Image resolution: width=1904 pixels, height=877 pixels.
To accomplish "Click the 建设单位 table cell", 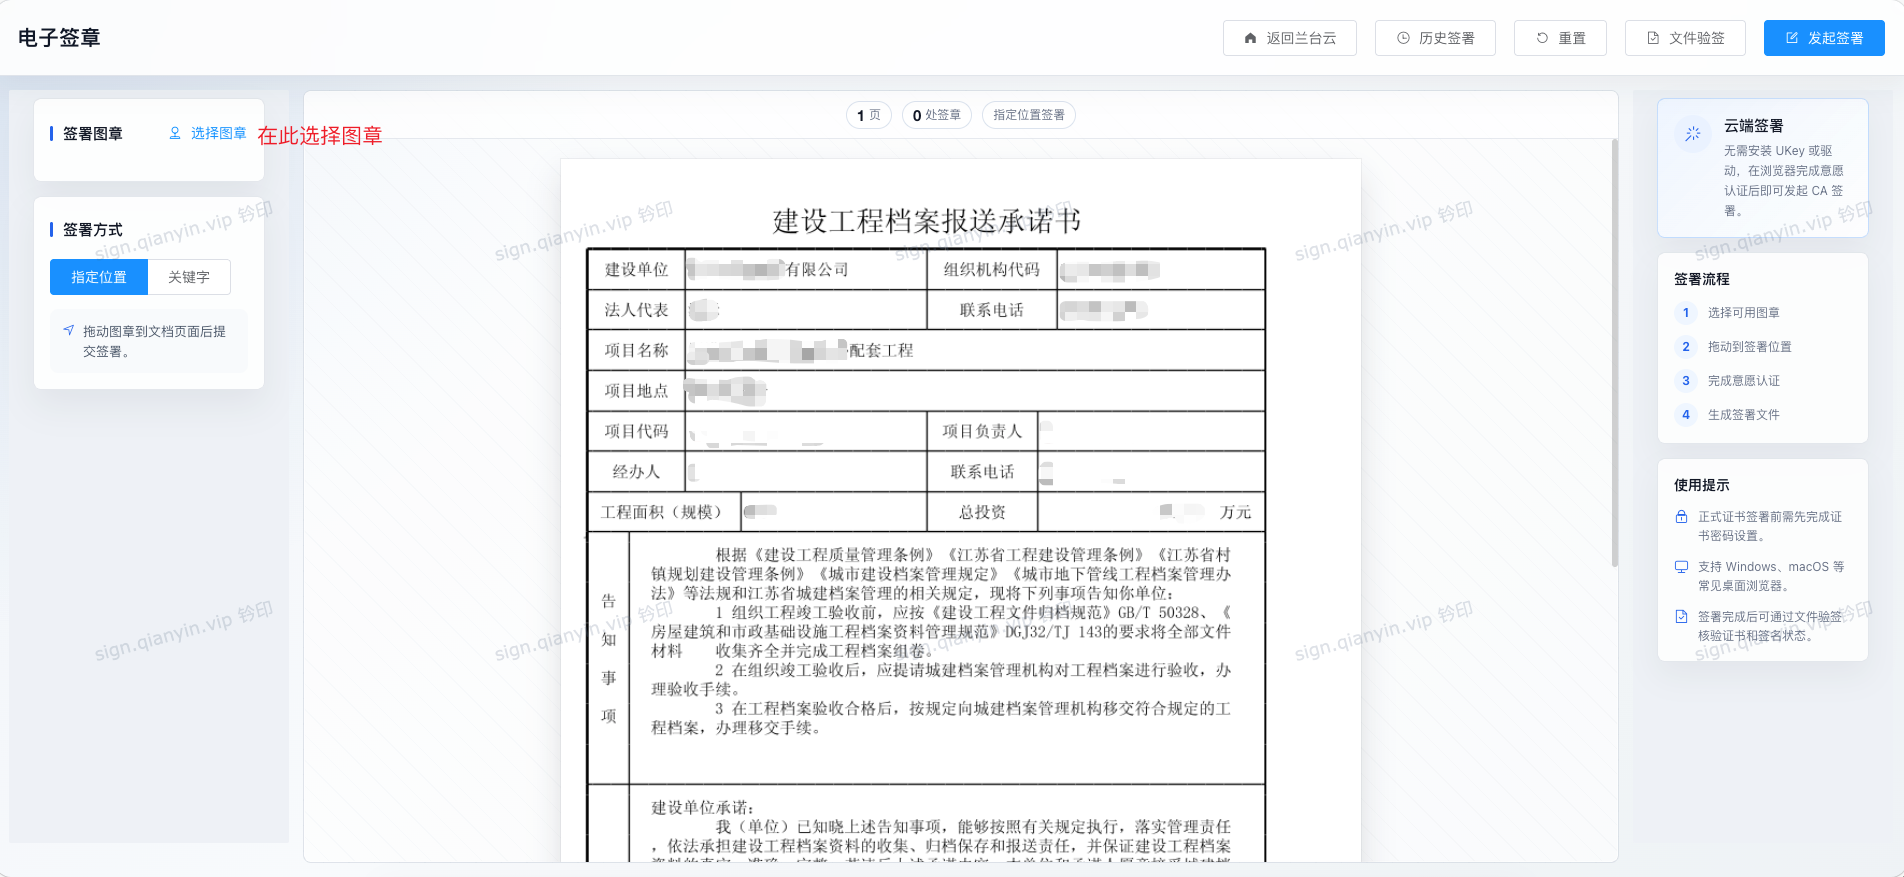I will tap(636, 270).
